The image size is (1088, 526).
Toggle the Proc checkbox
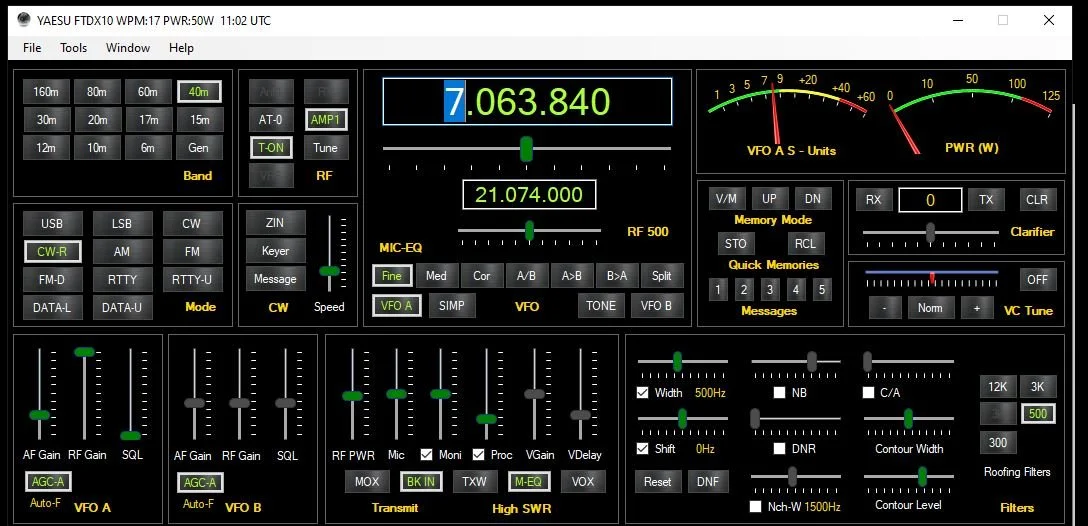click(479, 455)
